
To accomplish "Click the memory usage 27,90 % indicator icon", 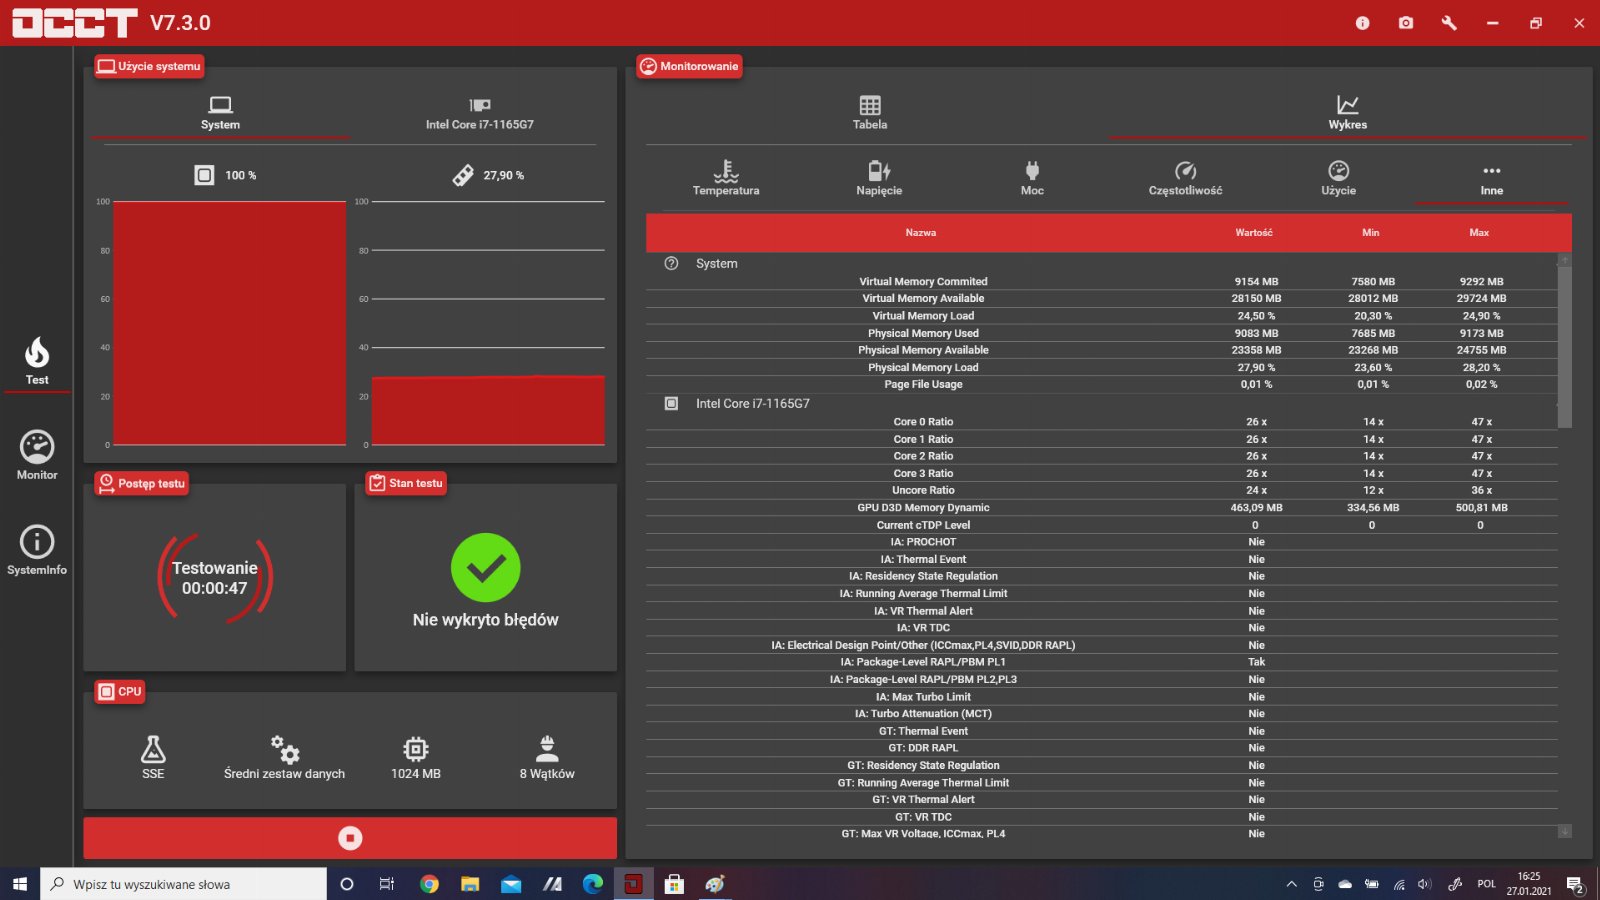I will [463, 175].
